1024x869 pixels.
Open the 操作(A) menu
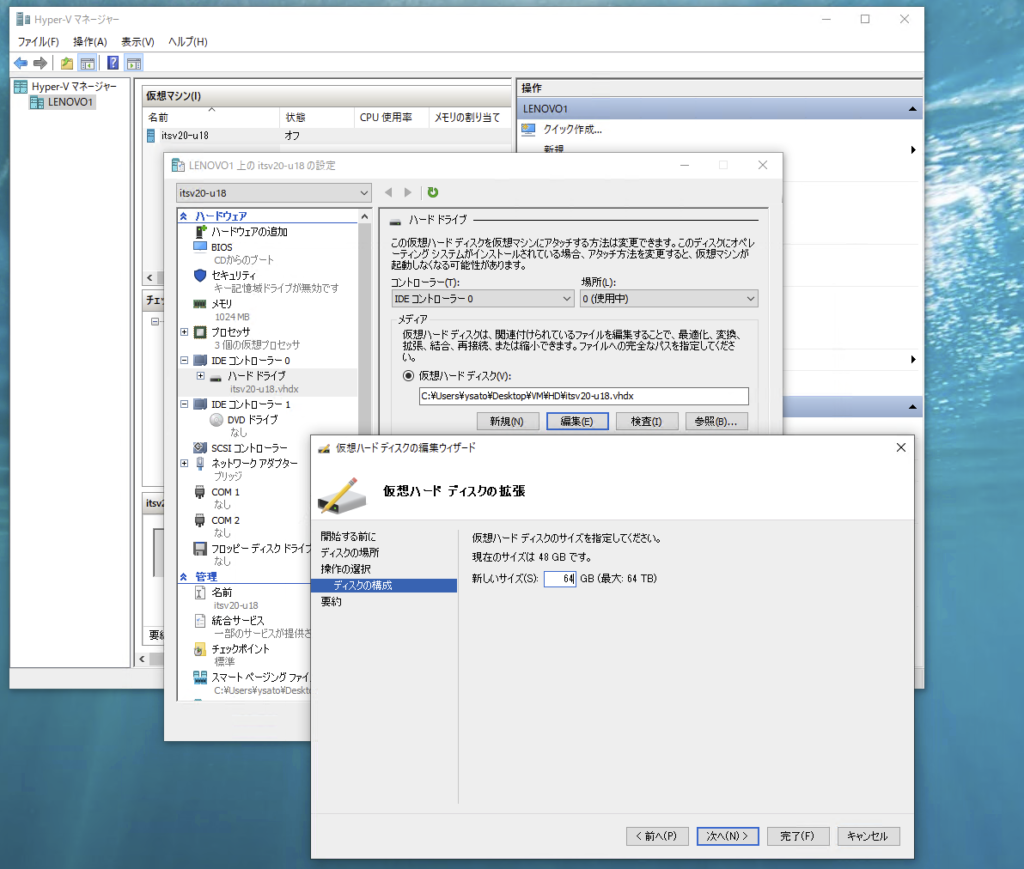tap(90, 41)
